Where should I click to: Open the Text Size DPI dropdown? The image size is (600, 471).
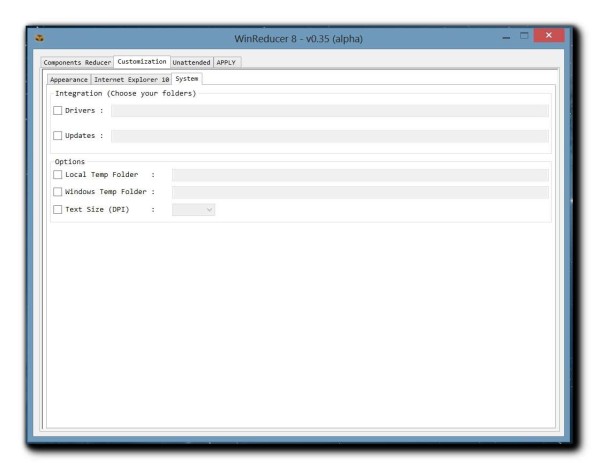click(x=193, y=210)
